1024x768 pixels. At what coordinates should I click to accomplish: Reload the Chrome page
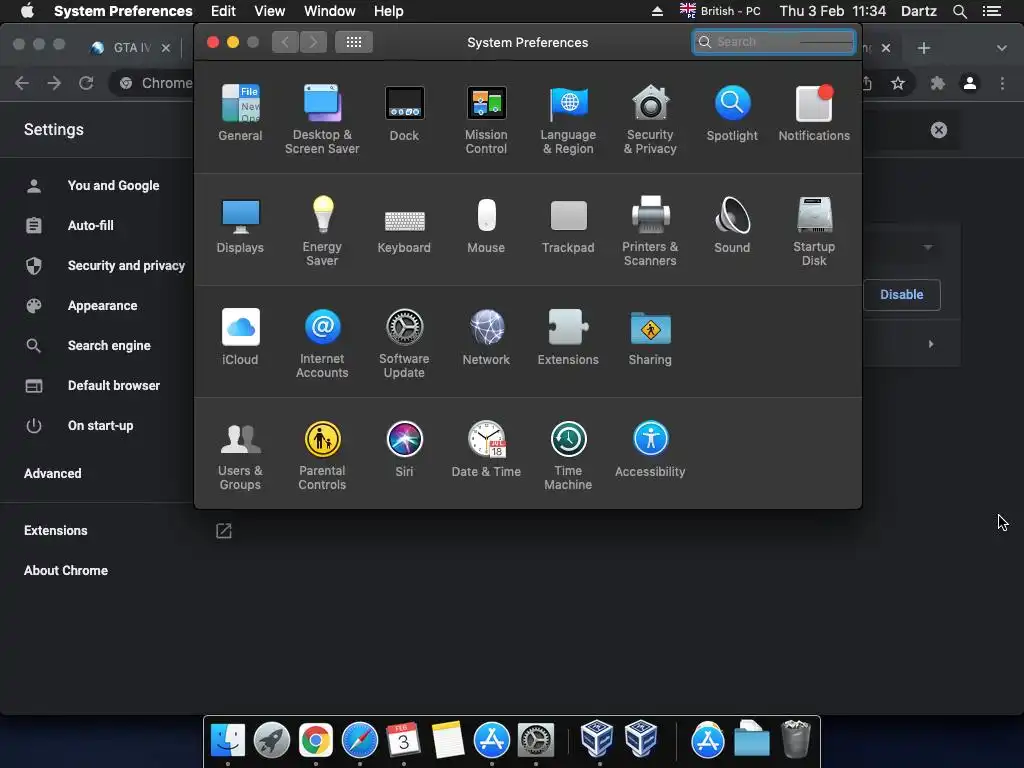(x=86, y=83)
